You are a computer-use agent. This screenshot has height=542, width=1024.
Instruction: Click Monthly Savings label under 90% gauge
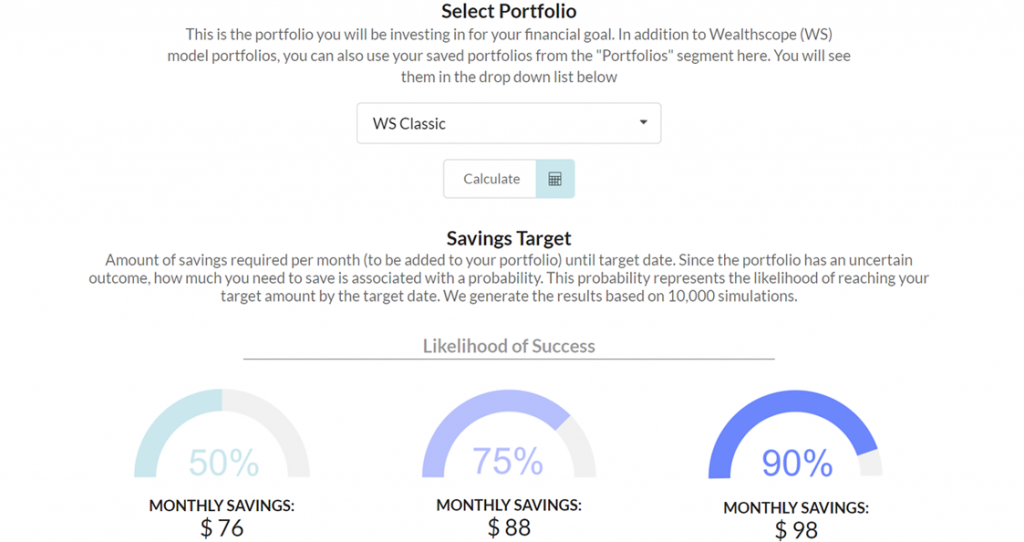click(x=795, y=507)
